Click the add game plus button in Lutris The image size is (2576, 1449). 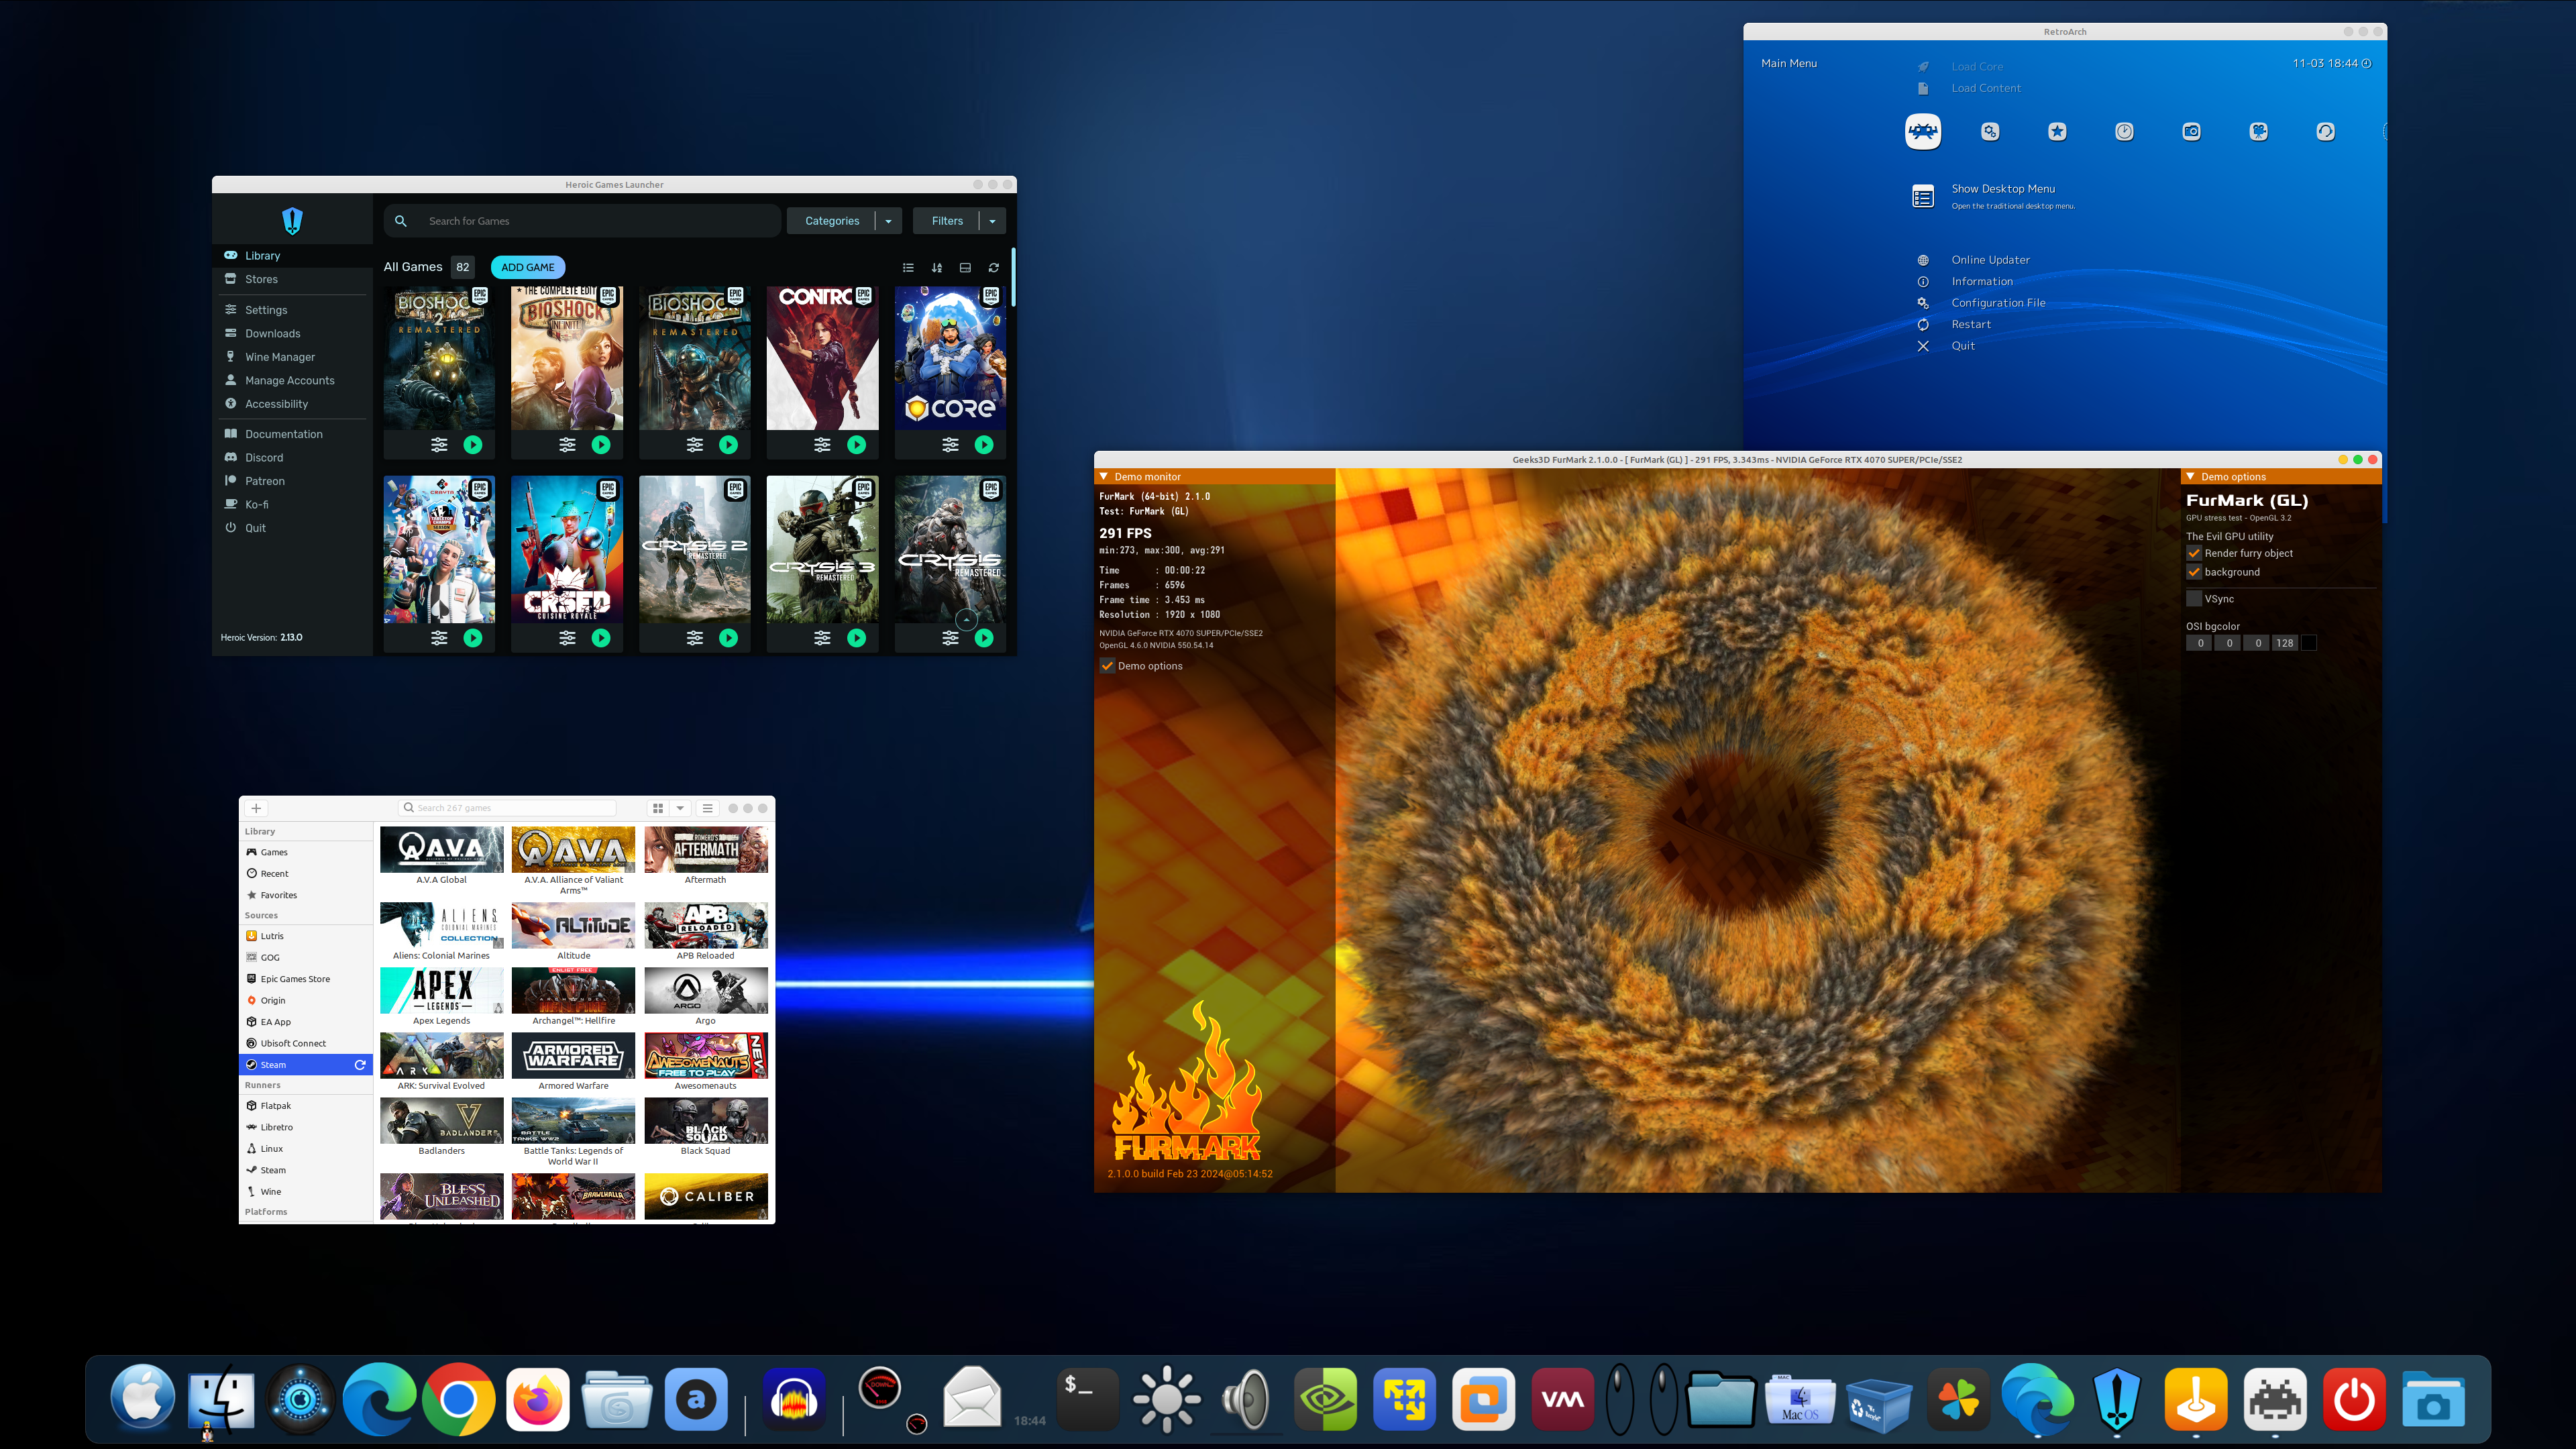(x=256, y=808)
